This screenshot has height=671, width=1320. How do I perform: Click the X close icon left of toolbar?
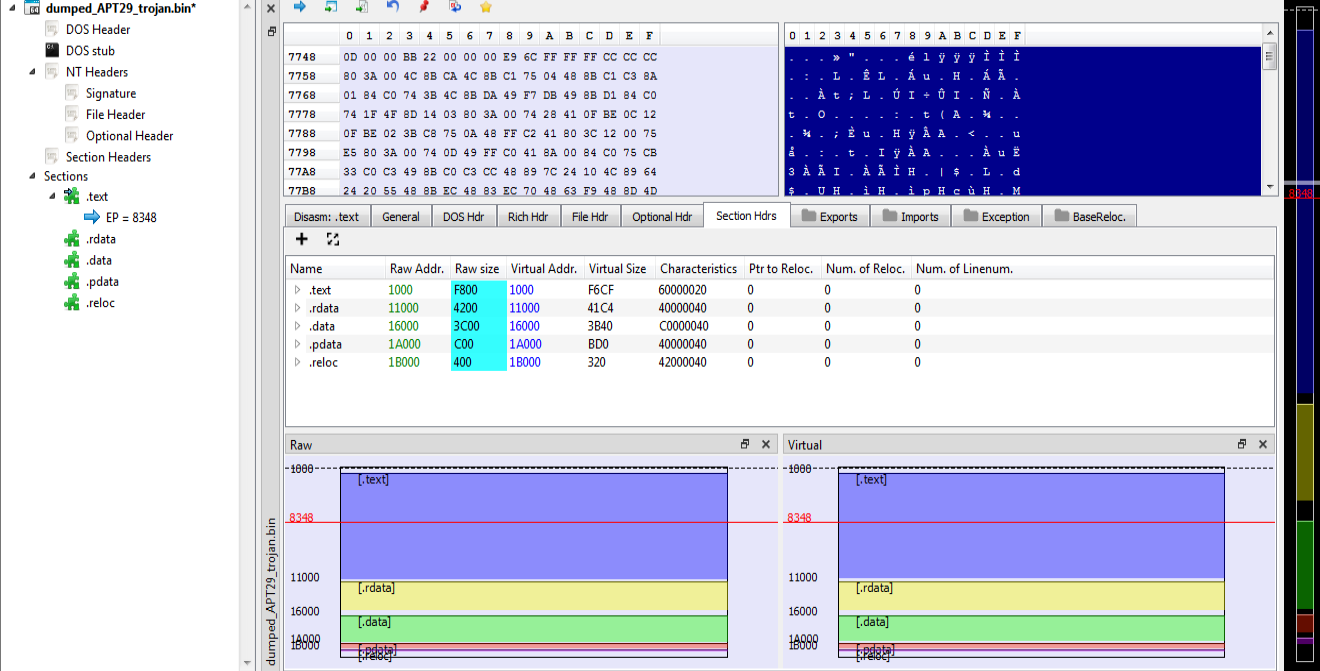pos(271,9)
